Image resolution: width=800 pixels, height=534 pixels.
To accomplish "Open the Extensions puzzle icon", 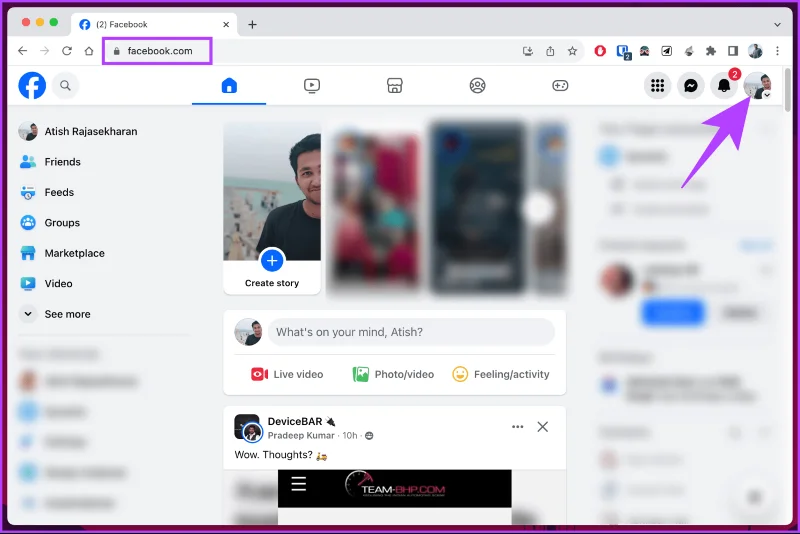I will [x=710, y=50].
